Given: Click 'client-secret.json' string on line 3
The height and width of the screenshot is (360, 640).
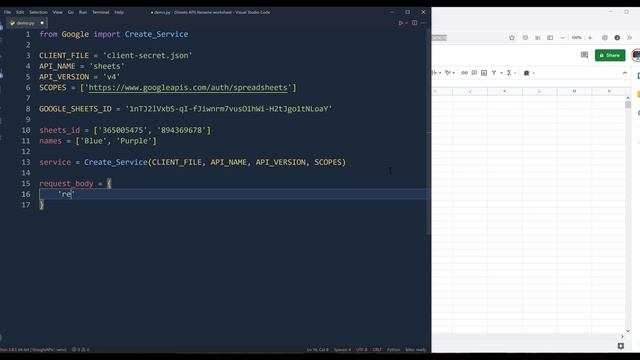Looking at the screenshot, I should tap(147, 56).
